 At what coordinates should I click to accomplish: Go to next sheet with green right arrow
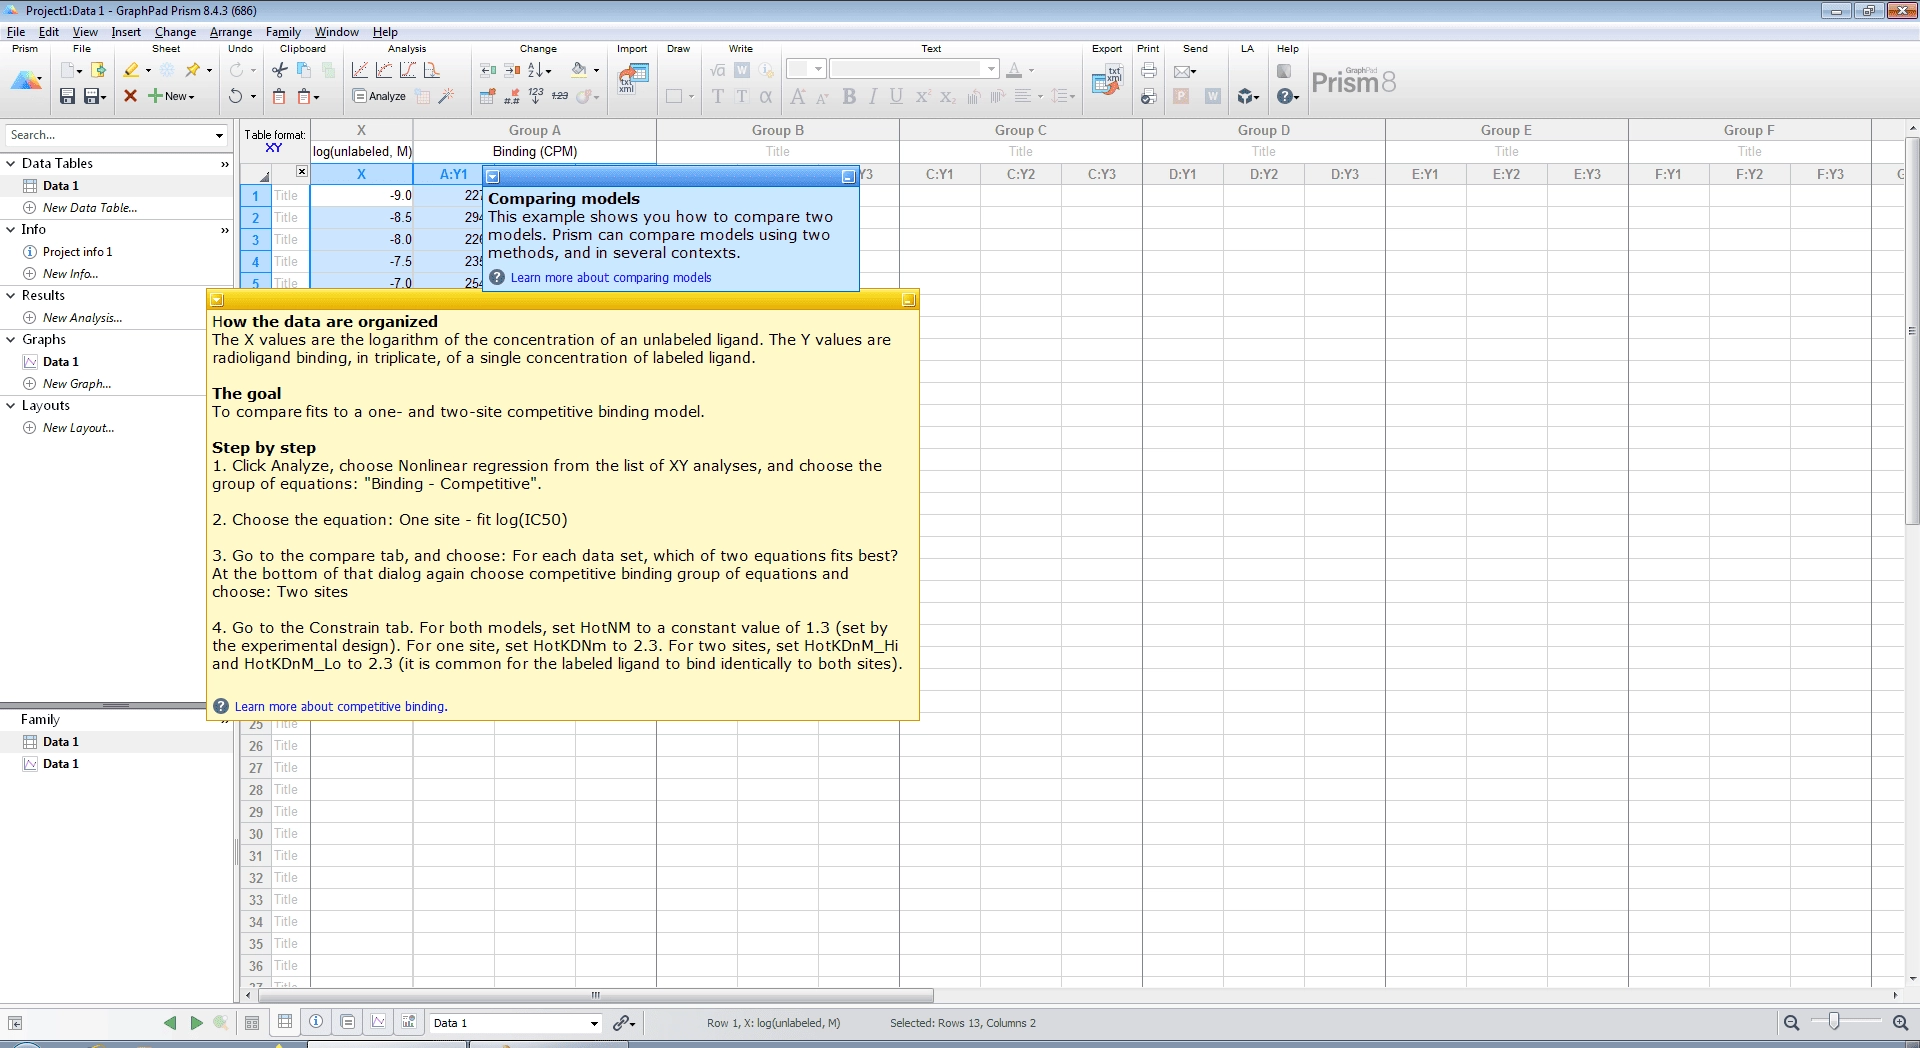click(x=196, y=1023)
